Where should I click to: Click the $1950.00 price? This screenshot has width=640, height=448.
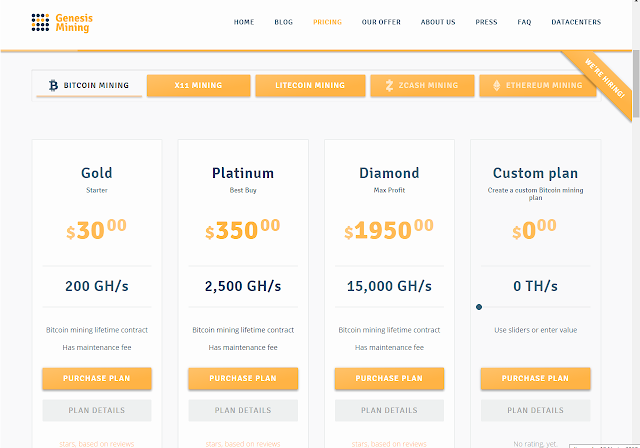(x=389, y=229)
